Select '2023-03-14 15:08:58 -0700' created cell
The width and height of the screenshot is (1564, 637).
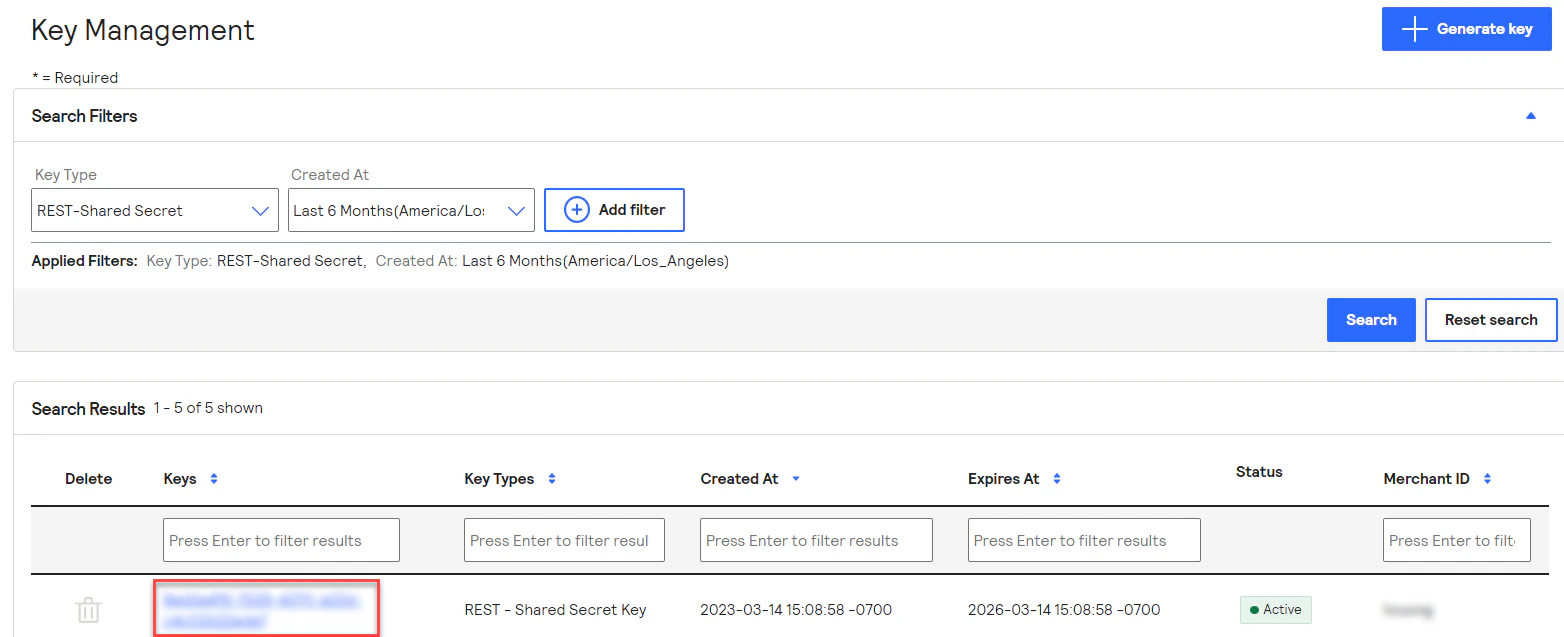click(796, 610)
